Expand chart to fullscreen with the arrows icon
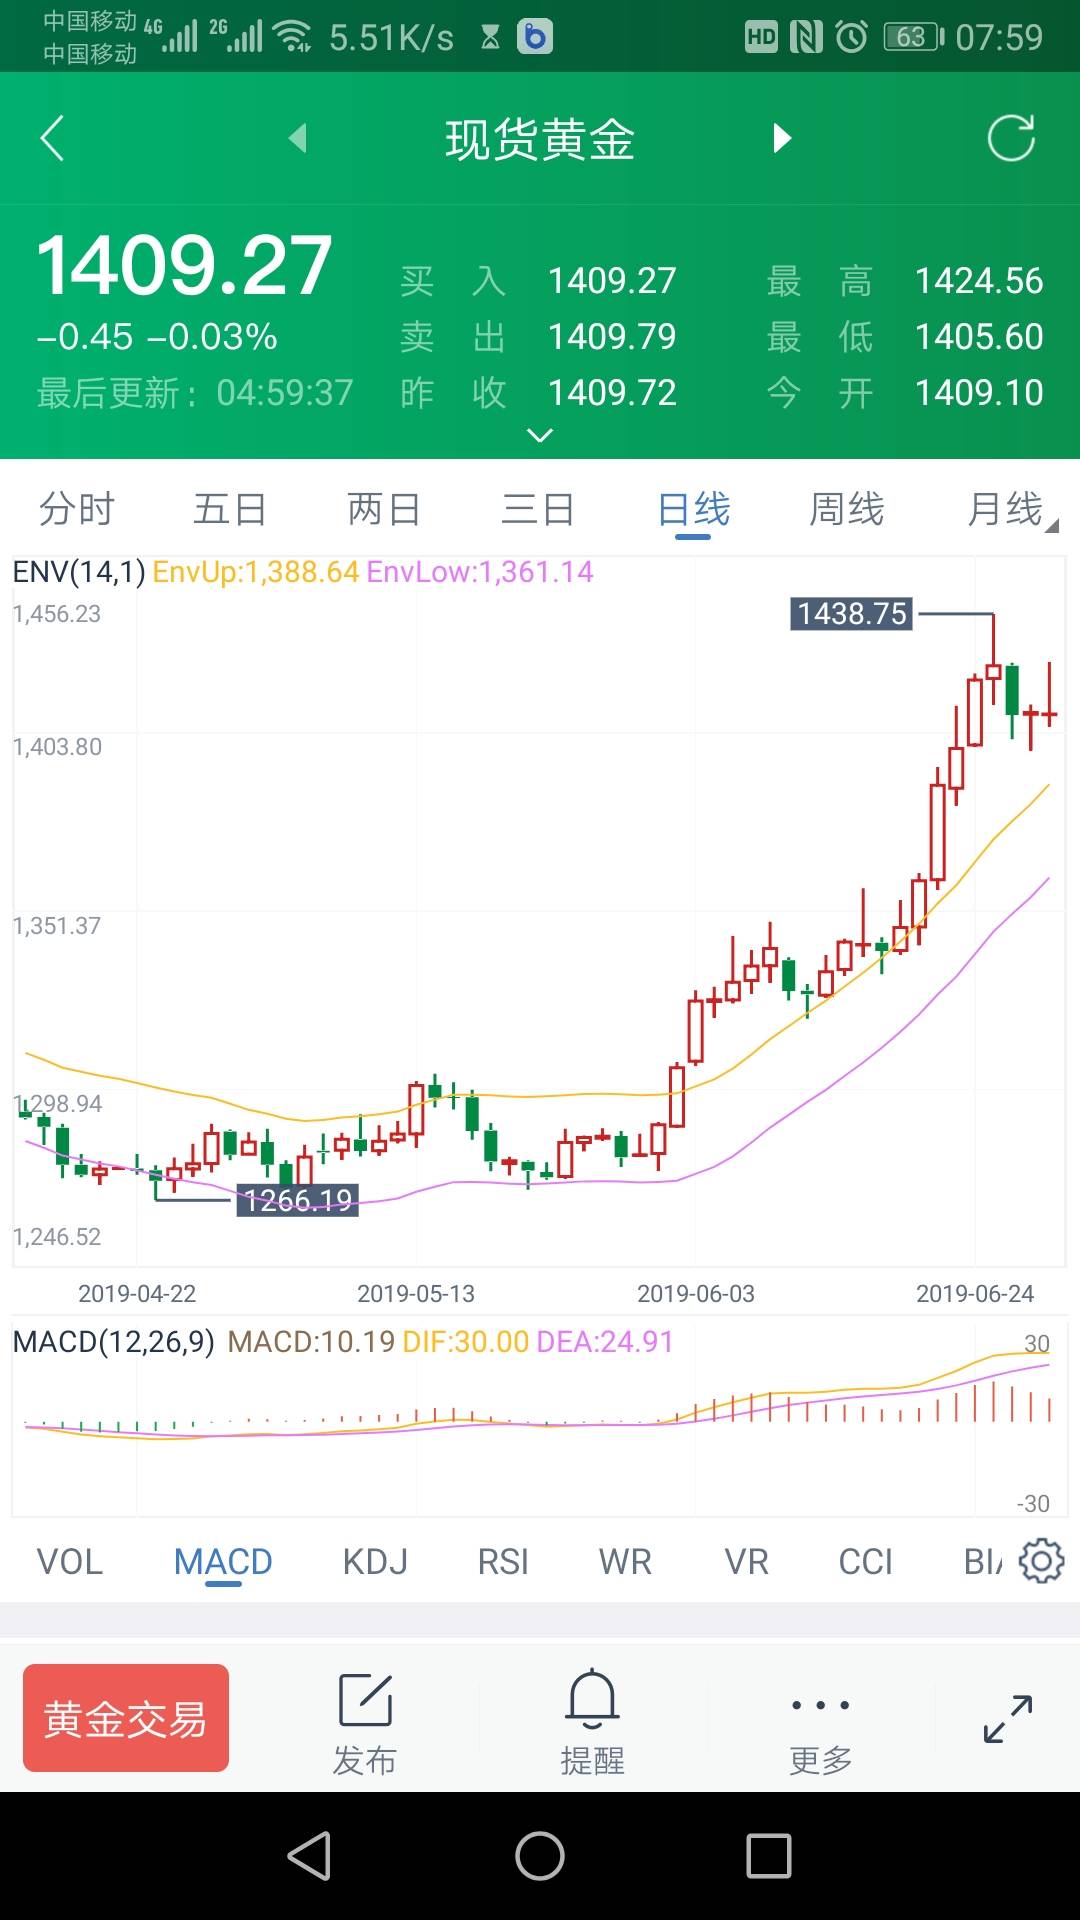Viewport: 1080px width, 1920px height. (1007, 1719)
